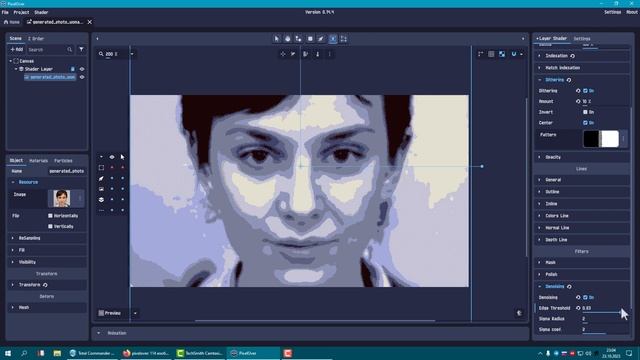
Task: Click the image row icon in visibility matrix
Action: coord(101,189)
